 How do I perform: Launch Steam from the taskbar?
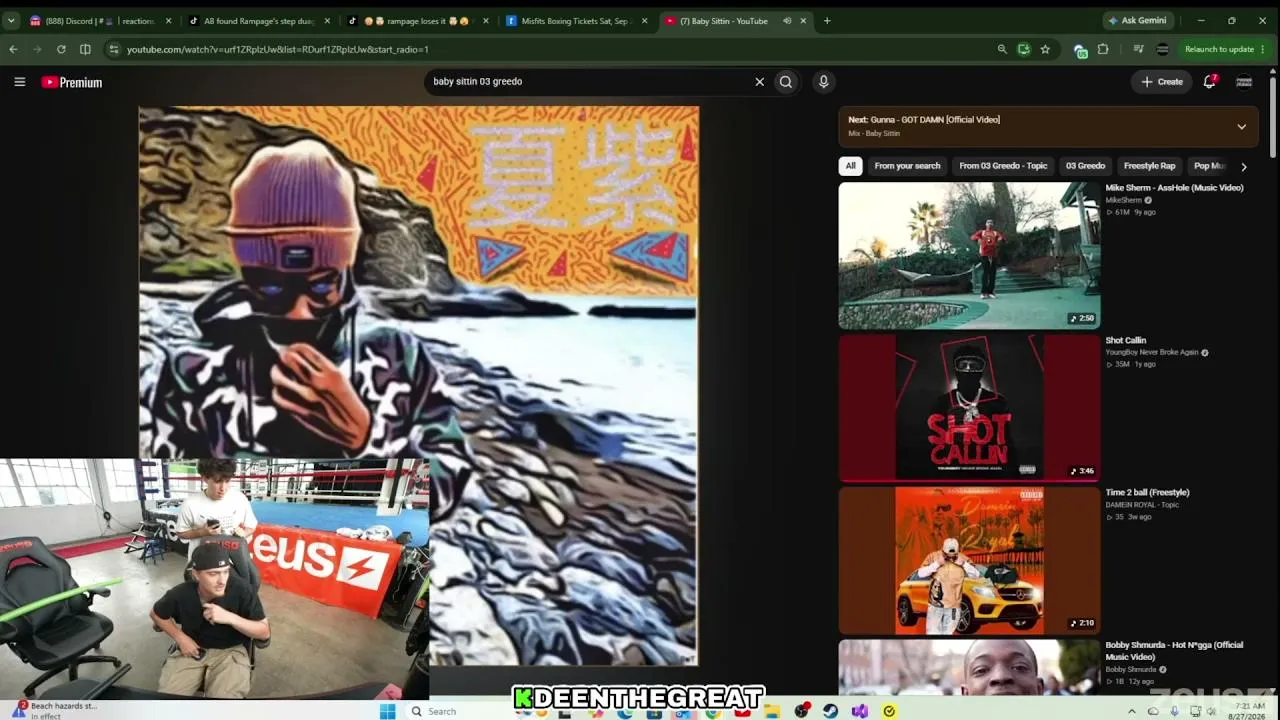click(x=830, y=711)
